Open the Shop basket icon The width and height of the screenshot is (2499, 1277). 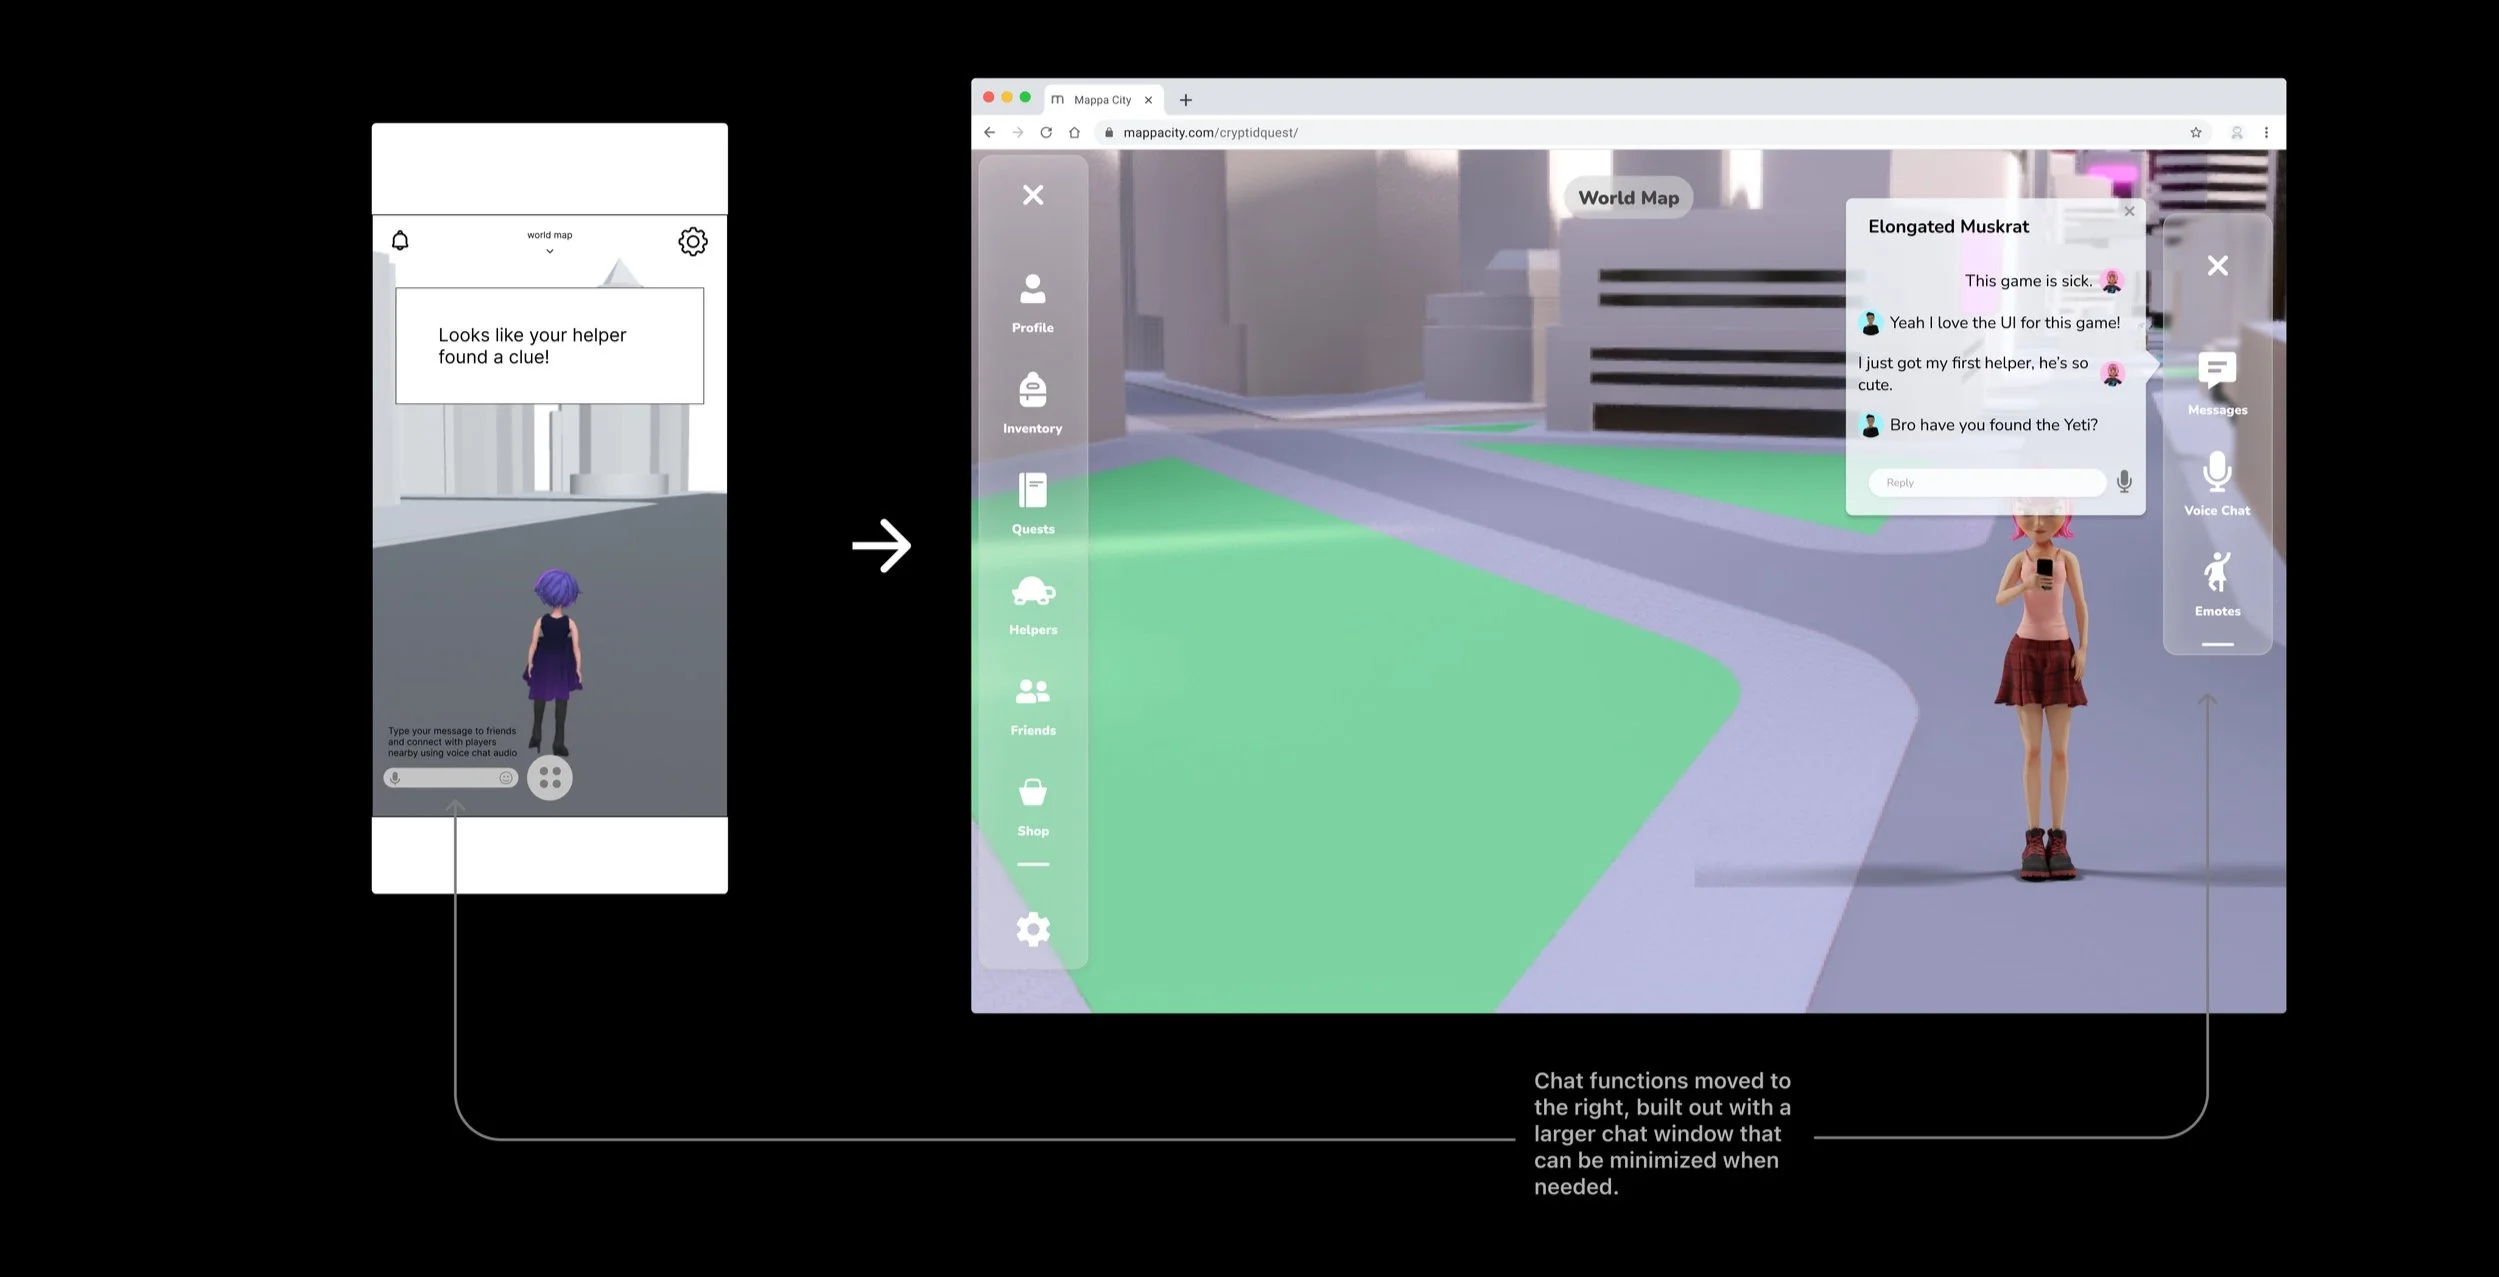(1032, 793)
